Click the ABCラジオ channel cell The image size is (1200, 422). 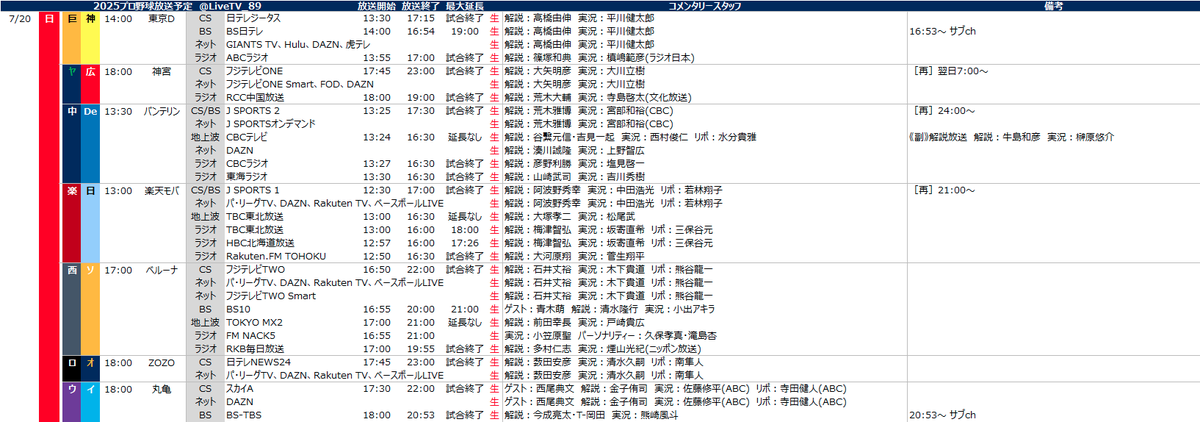(x=248, y=58)
